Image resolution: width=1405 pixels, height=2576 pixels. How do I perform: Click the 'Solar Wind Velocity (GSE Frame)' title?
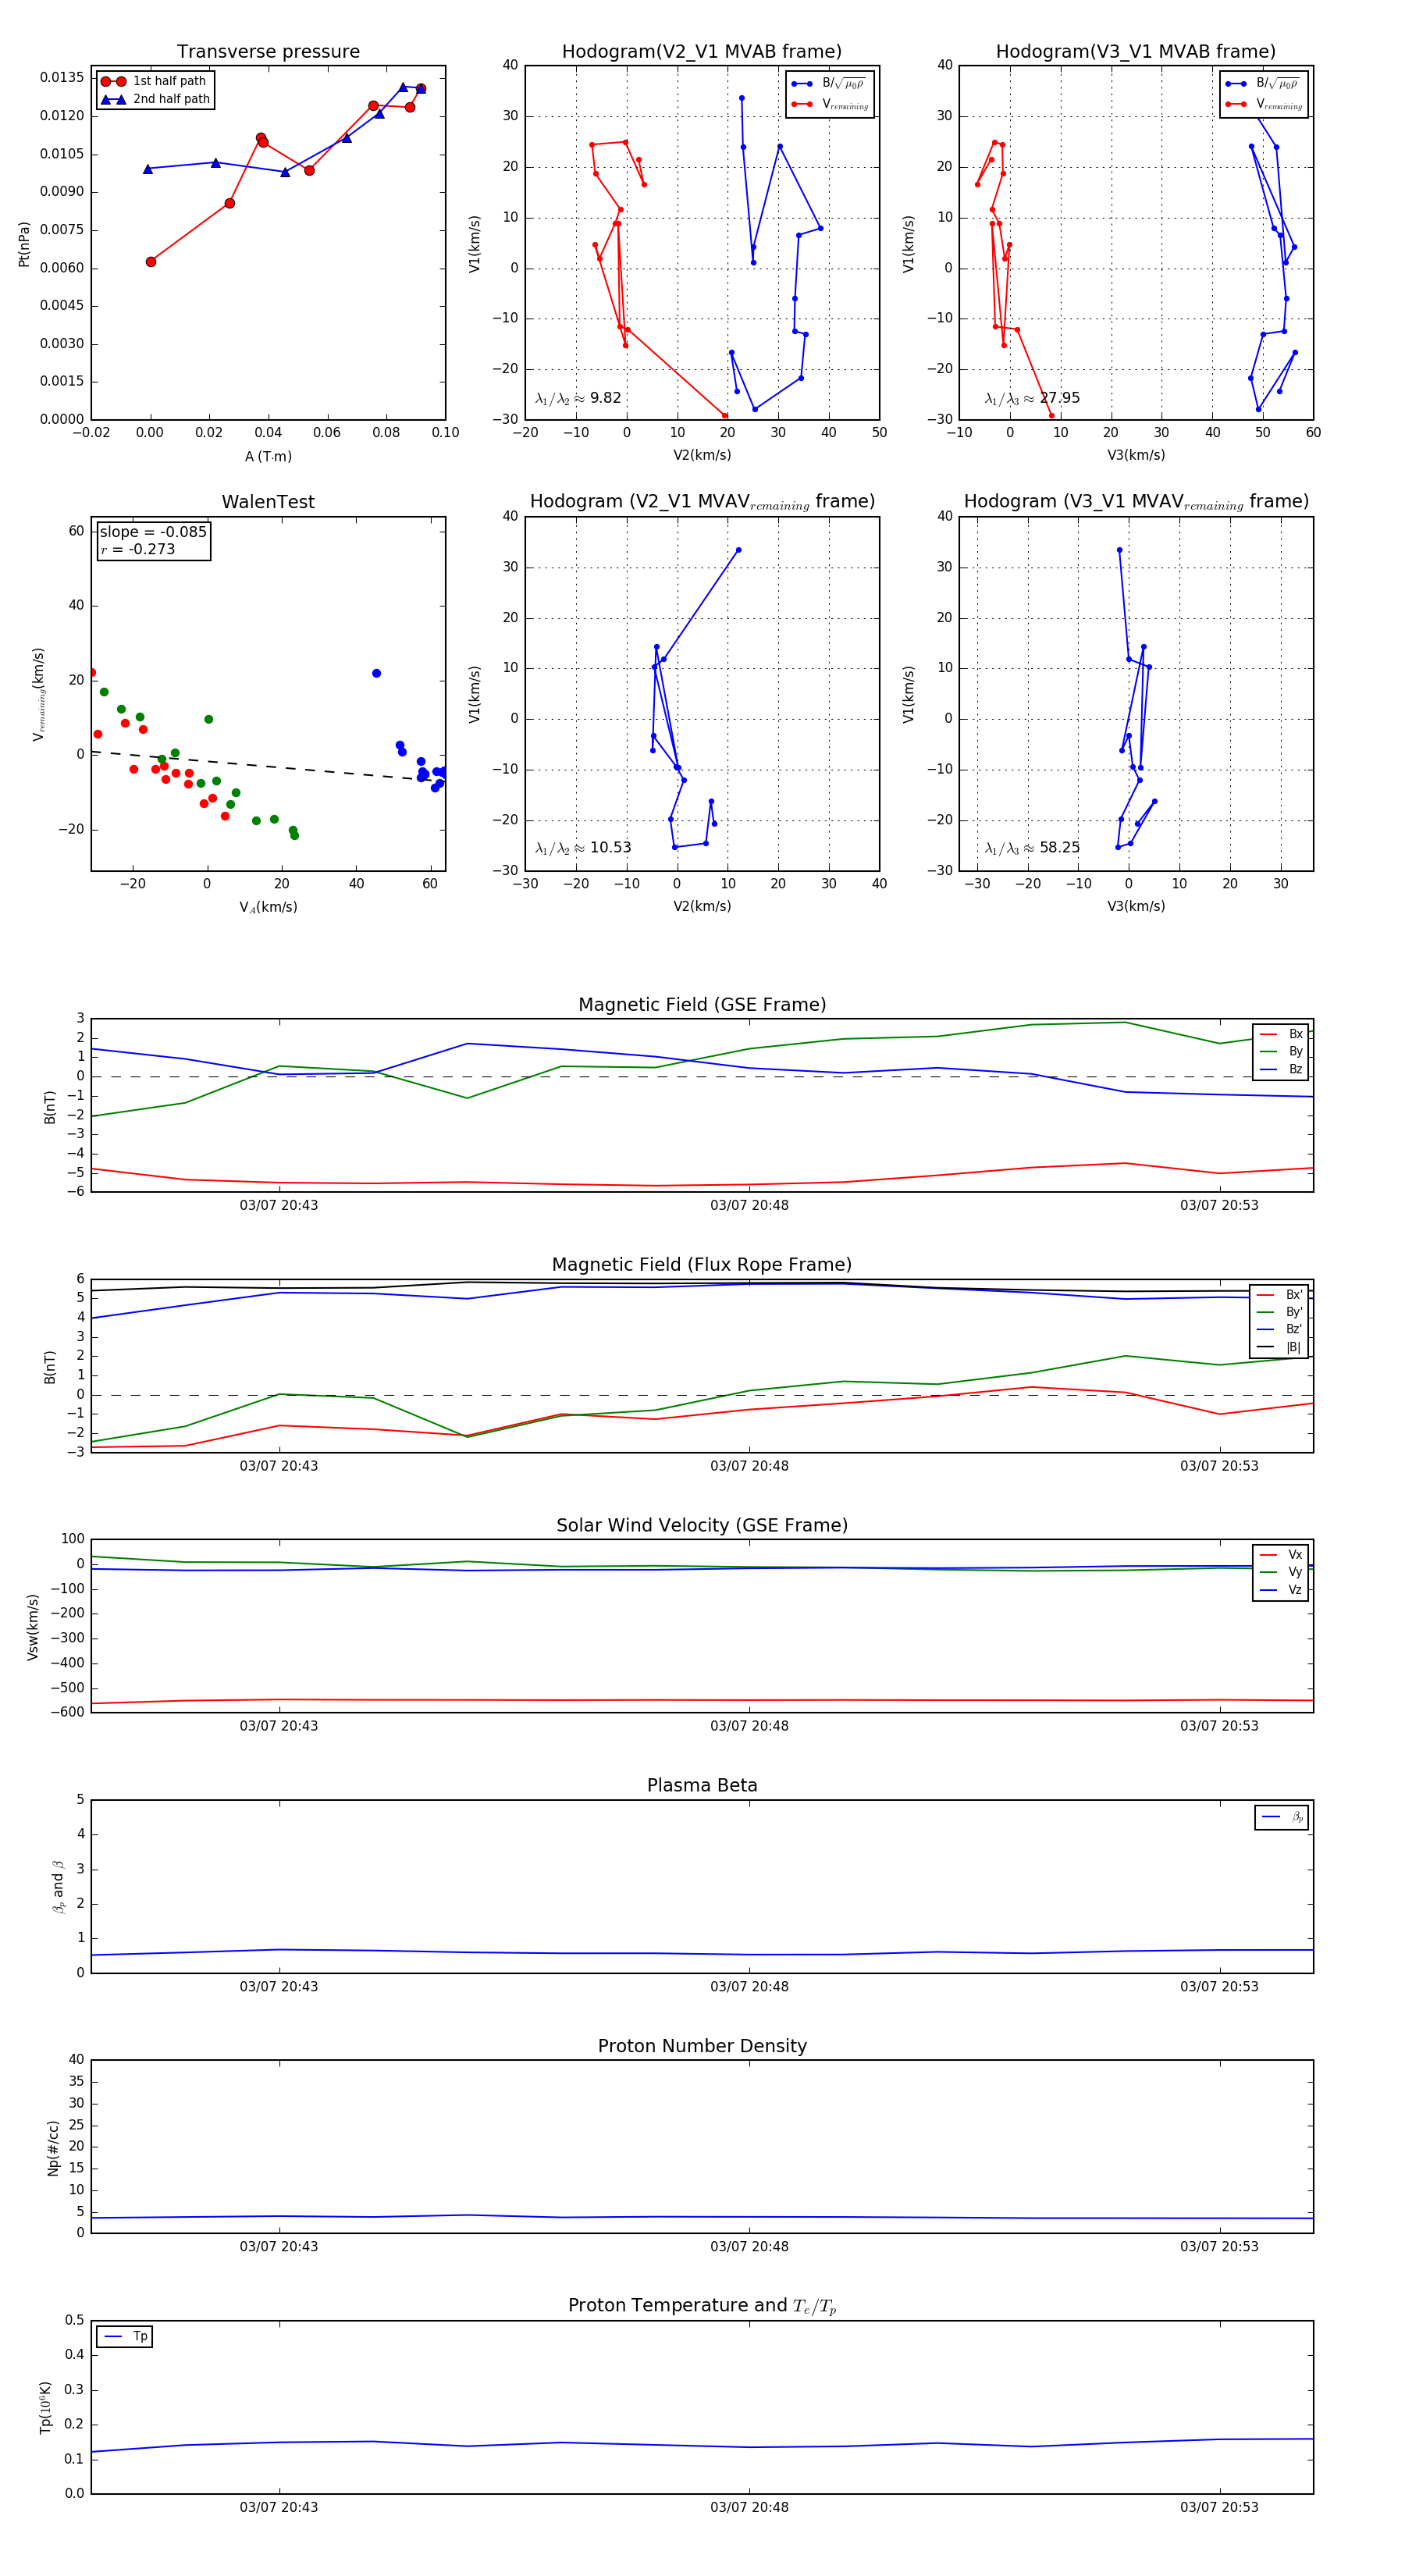[x=702, y=1525]
